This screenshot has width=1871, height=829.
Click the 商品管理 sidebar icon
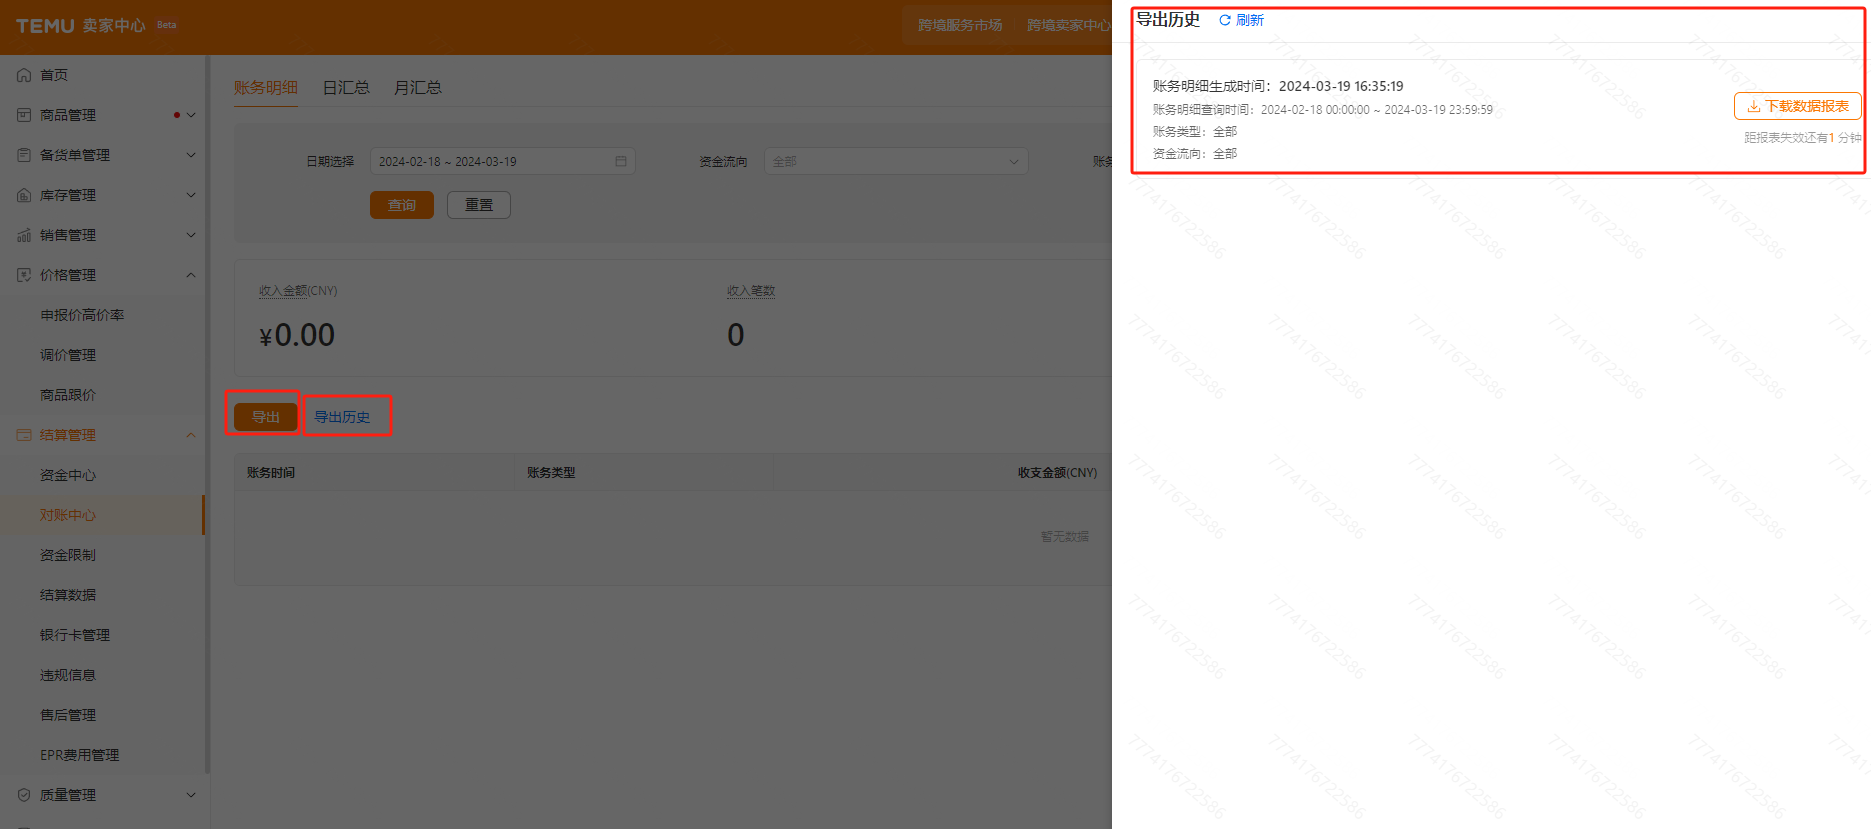pos(24,115)
